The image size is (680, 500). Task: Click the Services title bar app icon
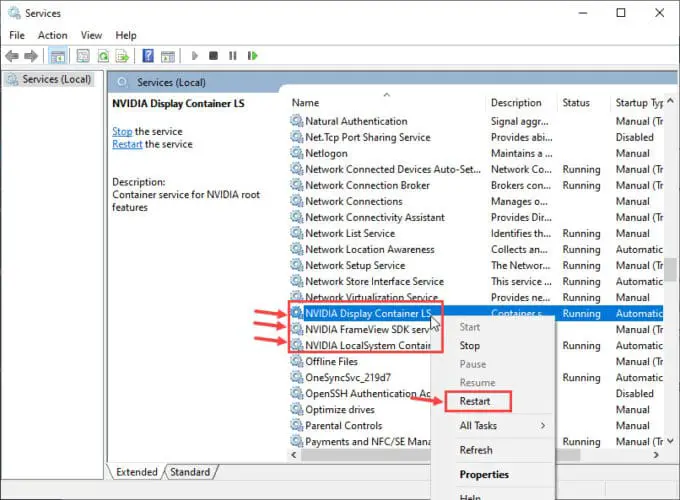click(x=14, y=13)
